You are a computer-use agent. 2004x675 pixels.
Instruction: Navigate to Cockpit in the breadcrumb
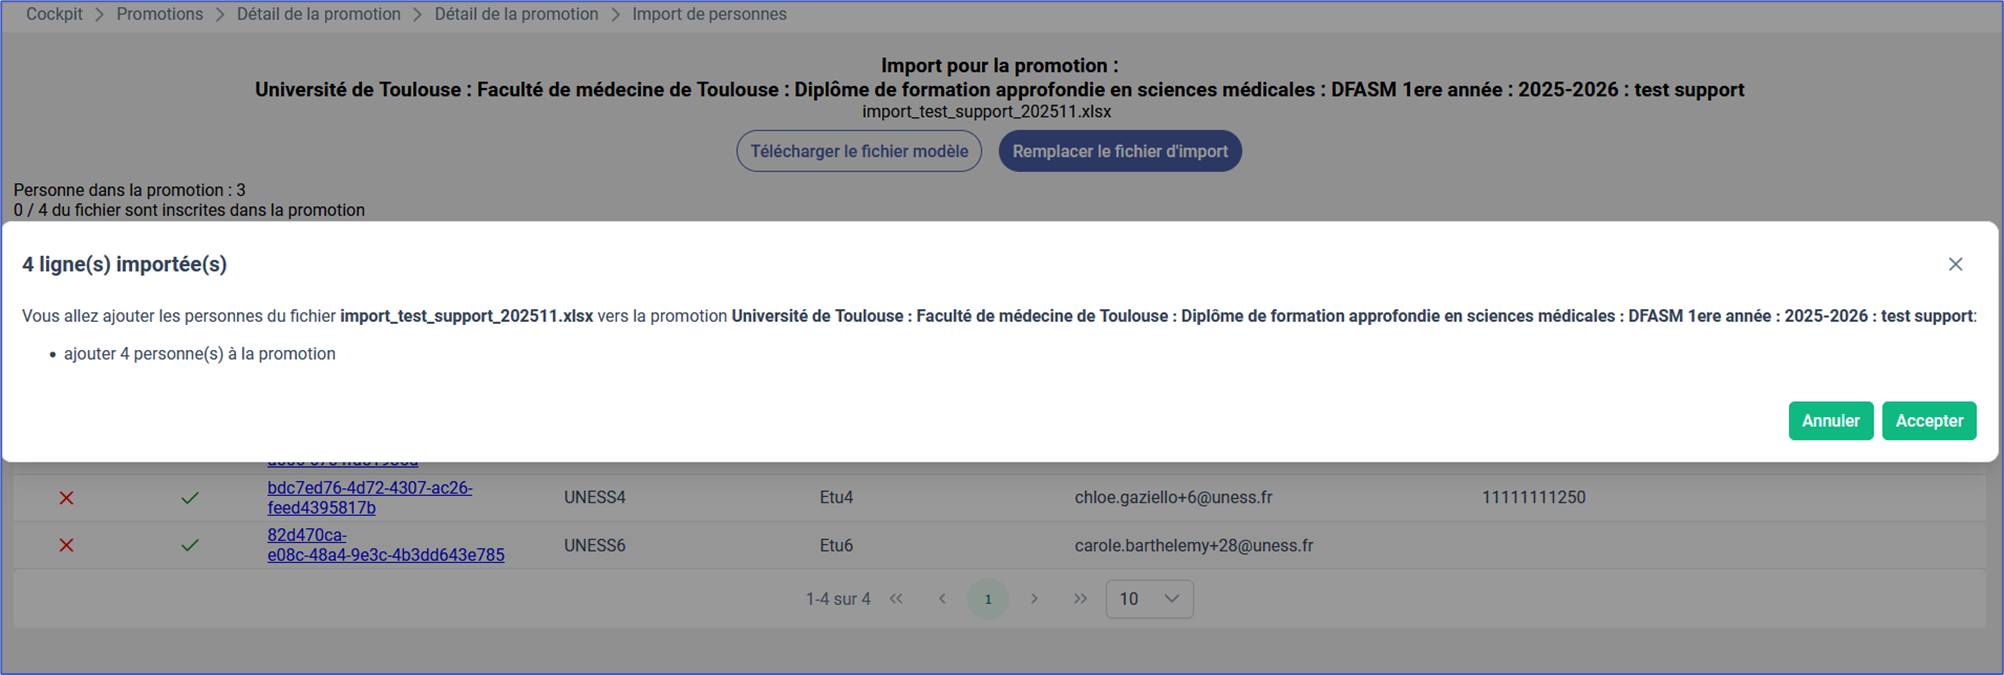coord(54,14)
